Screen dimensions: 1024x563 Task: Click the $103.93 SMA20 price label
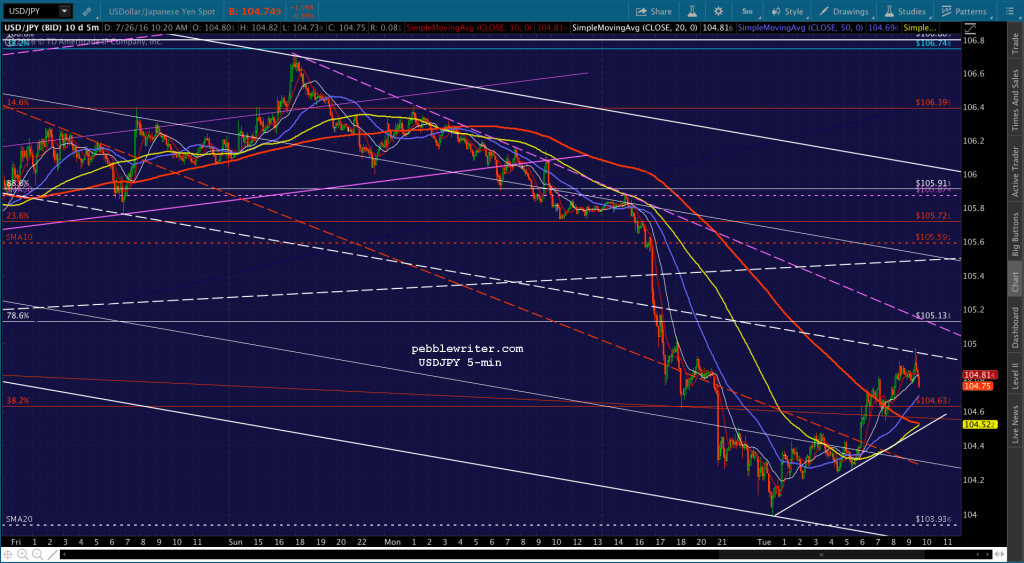[x=932, y=519]
